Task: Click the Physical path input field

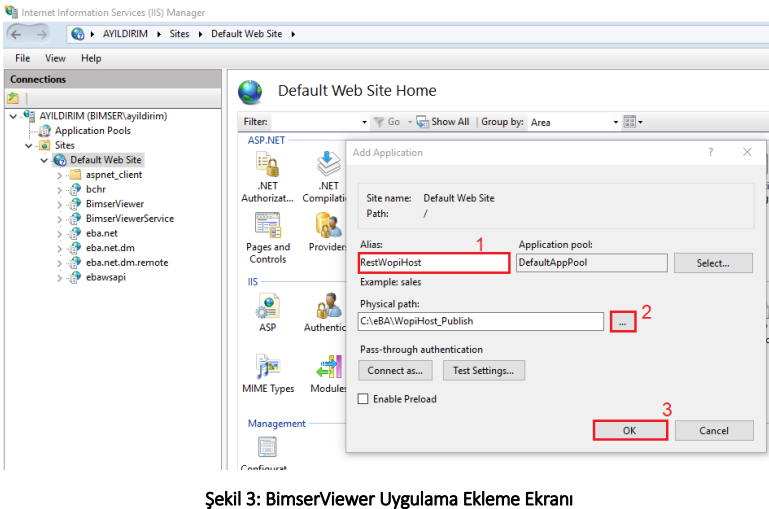Action: click(481, 321)
